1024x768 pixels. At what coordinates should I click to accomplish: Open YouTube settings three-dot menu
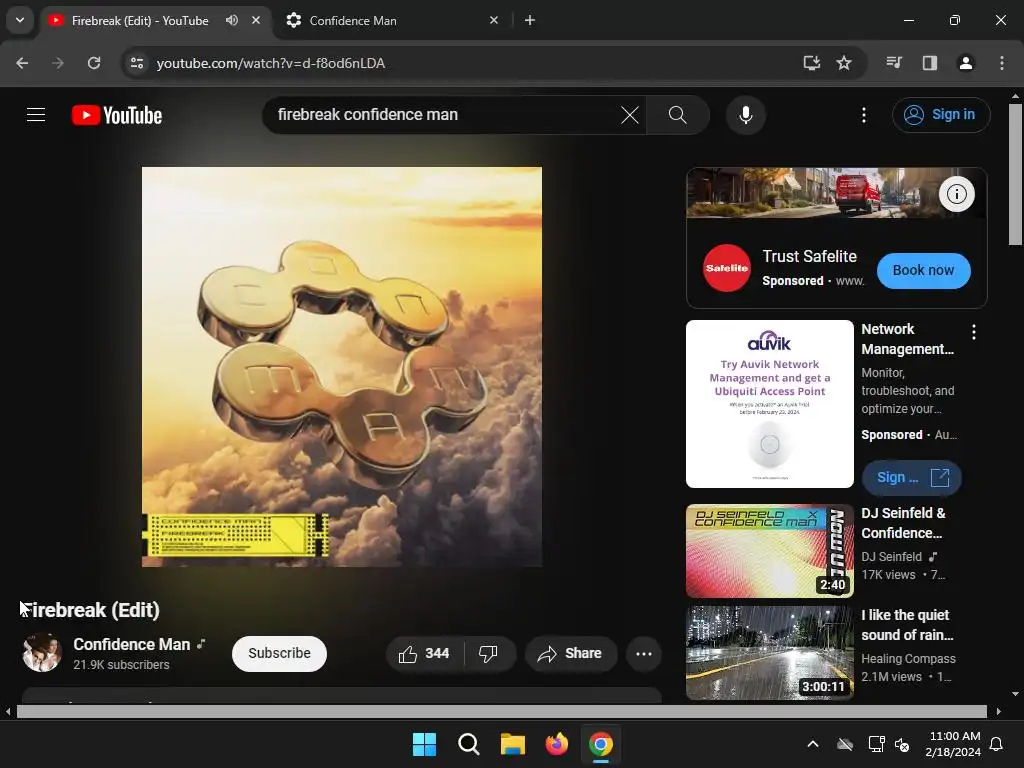click(863, 115)
